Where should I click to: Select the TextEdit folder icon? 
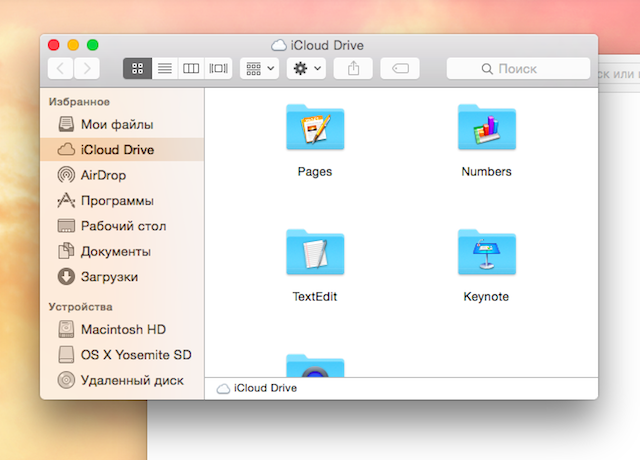315,252
